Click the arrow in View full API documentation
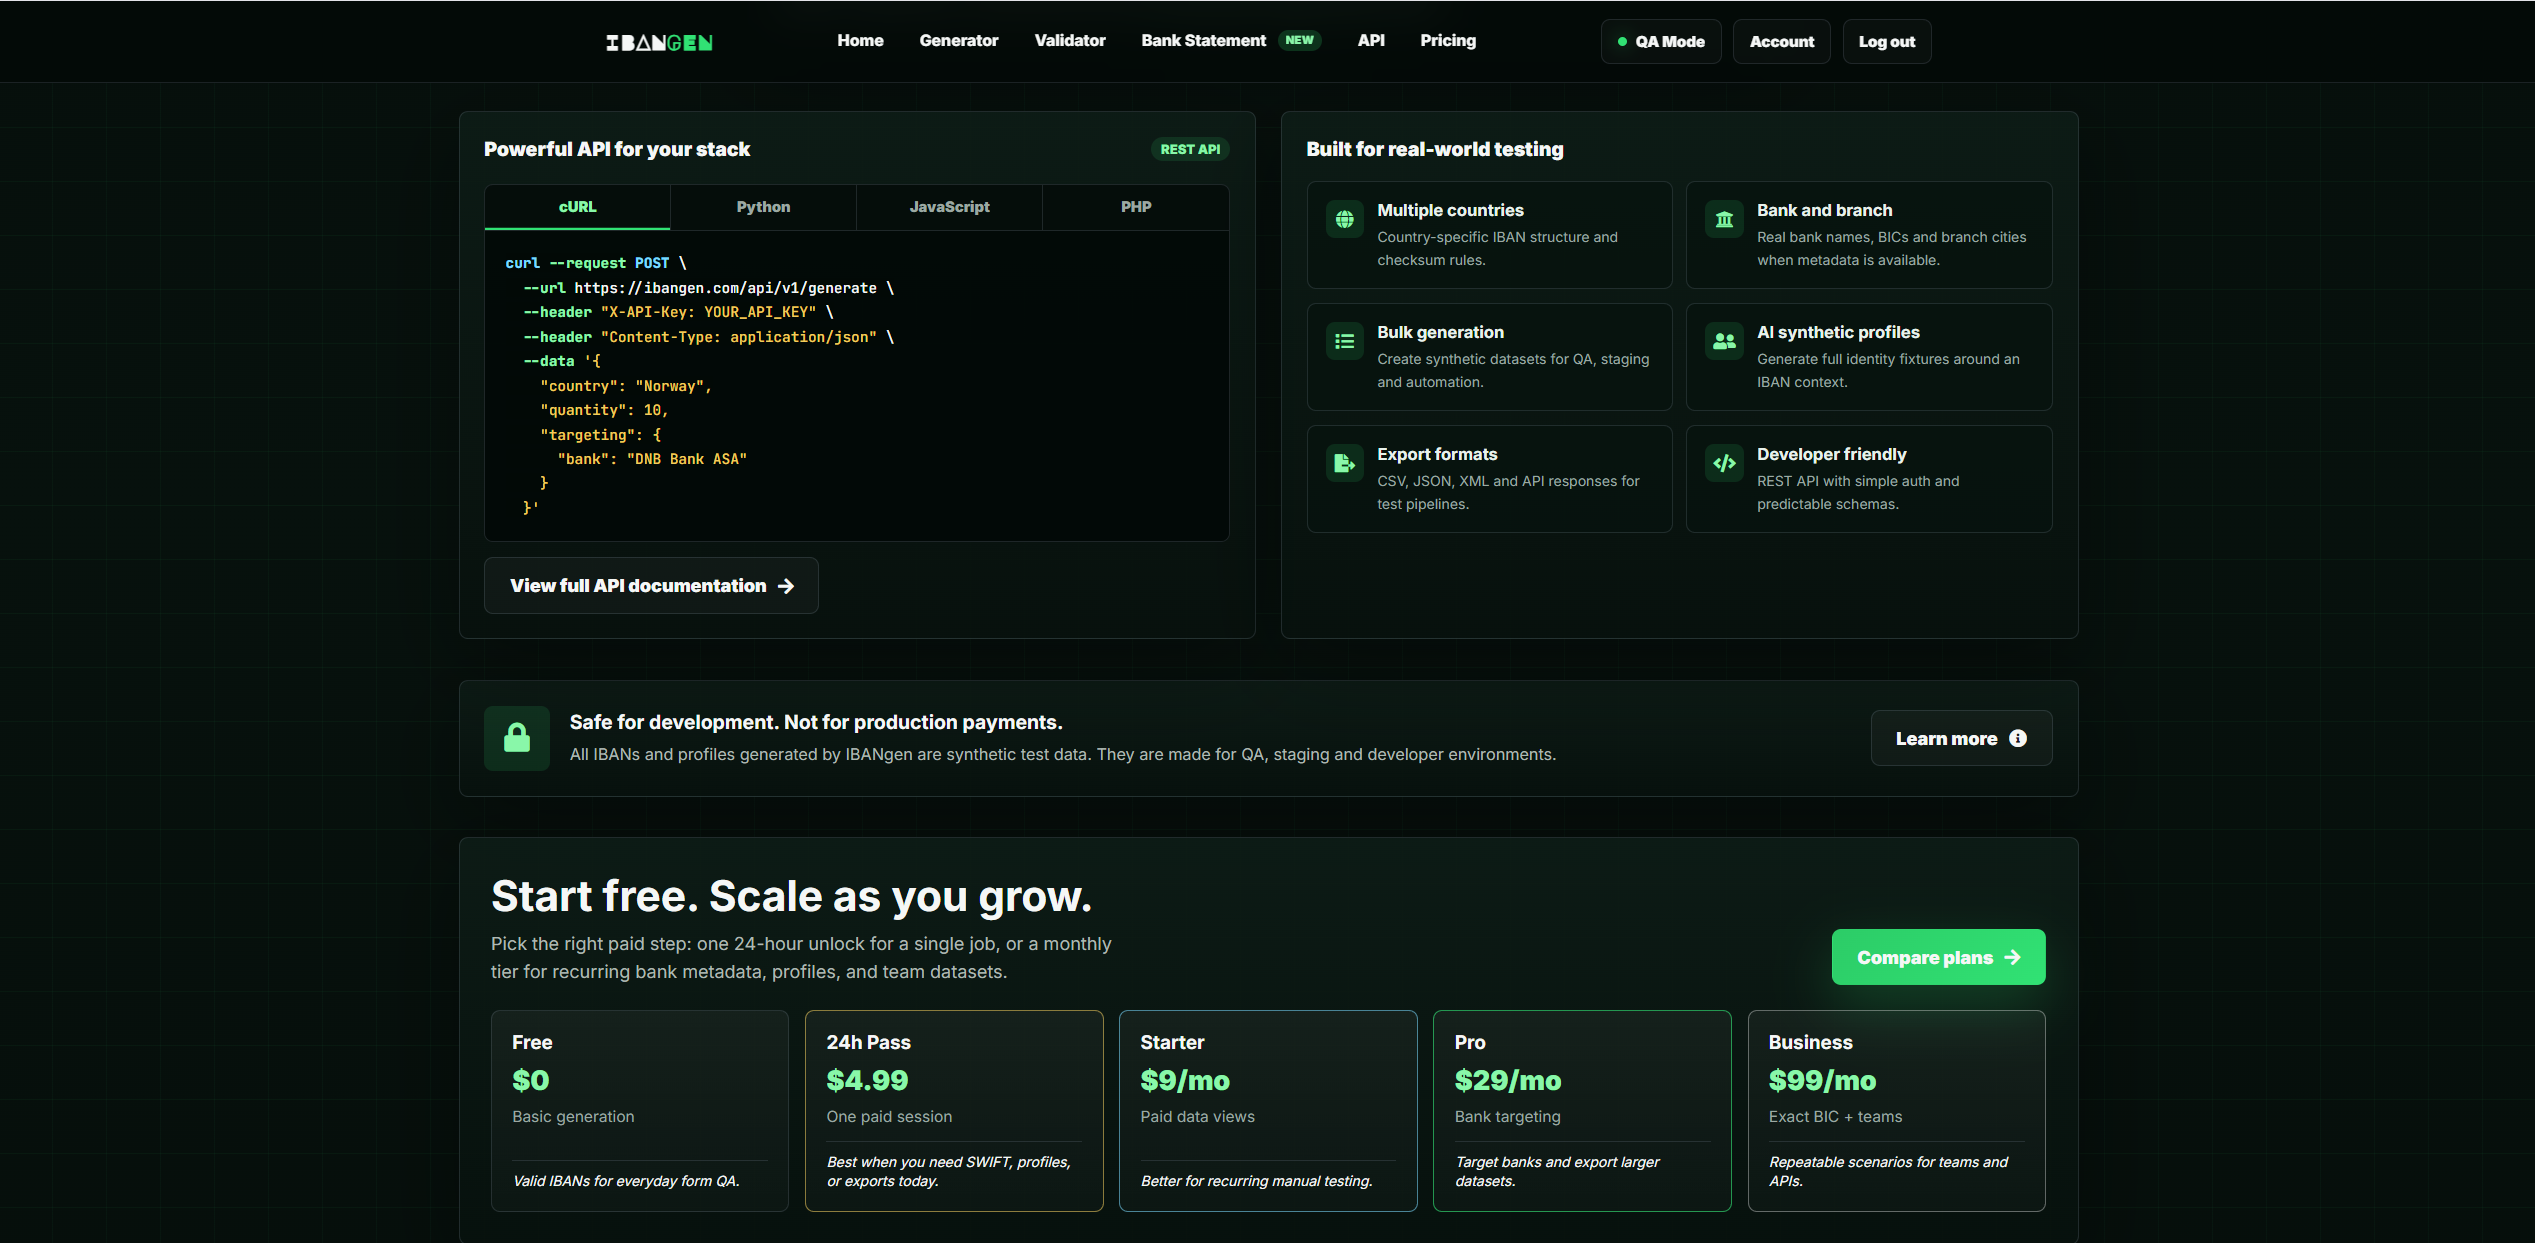 coord(786,586)
